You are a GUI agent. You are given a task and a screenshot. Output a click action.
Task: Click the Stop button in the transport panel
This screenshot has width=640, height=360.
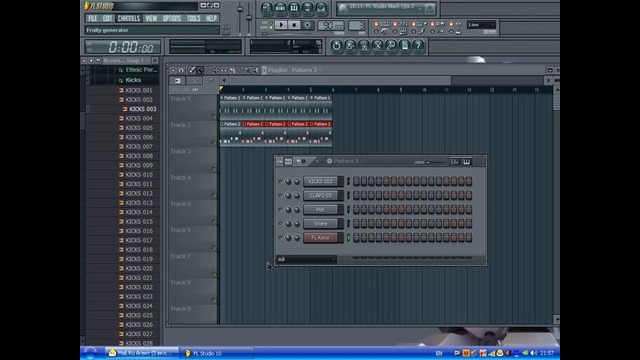click(x=294, y=25)
